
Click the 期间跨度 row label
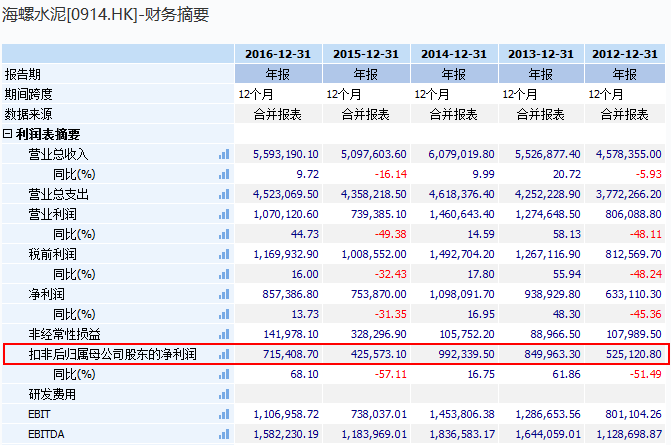pyautogui.click(x=29, y=94)
